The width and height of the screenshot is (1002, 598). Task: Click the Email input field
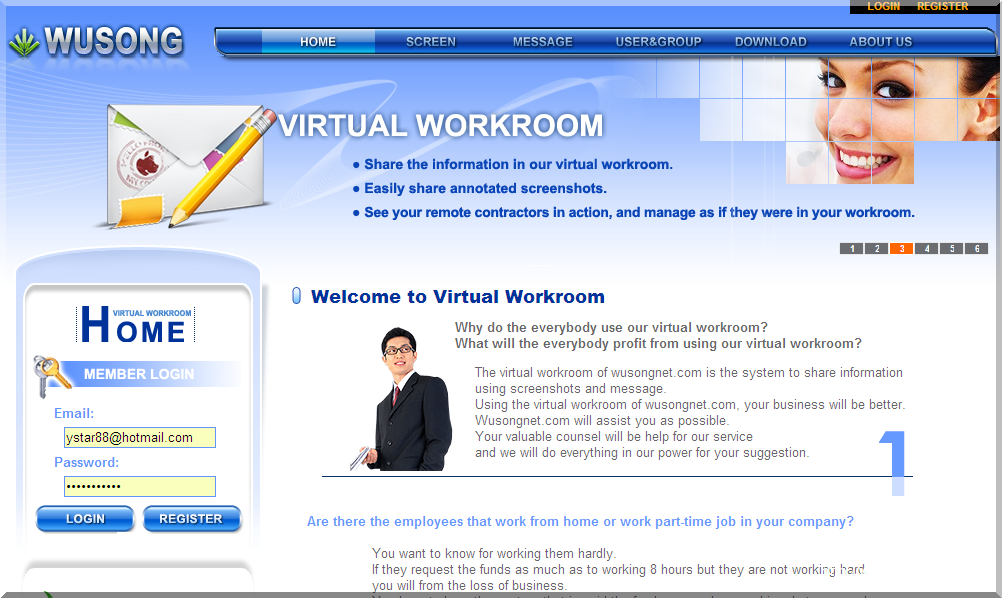click(139, 437)
